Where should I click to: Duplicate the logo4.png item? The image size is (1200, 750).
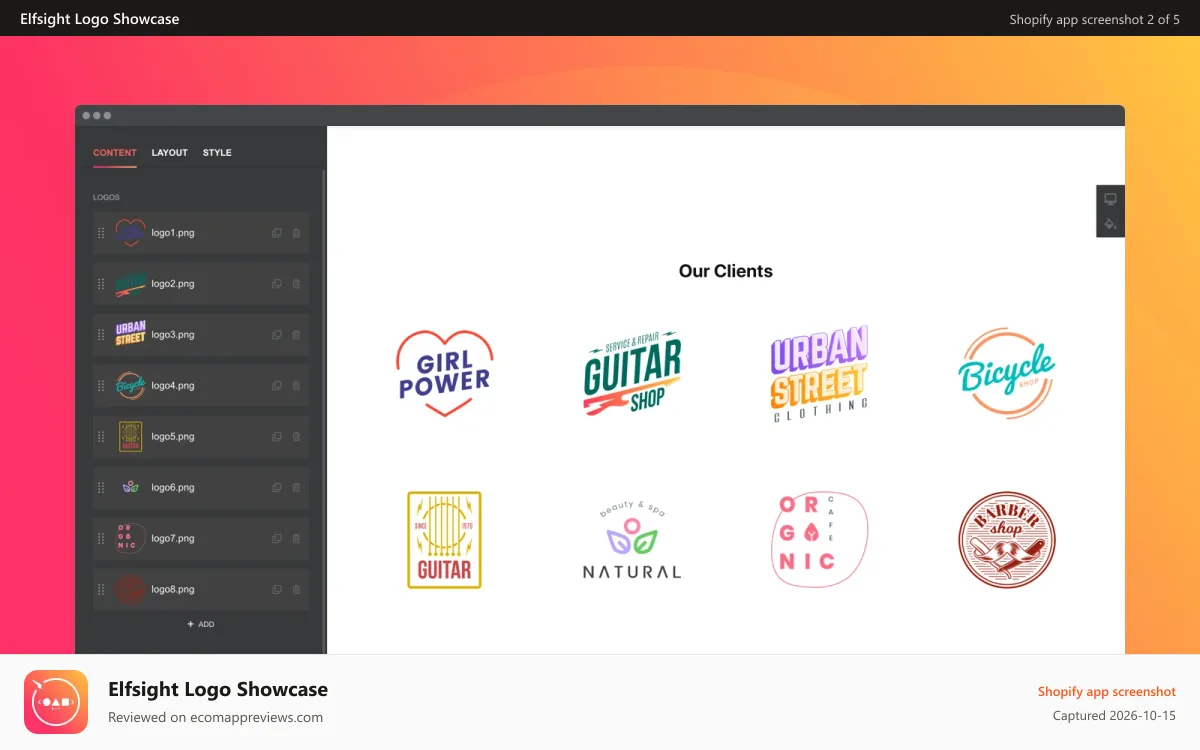277,386
